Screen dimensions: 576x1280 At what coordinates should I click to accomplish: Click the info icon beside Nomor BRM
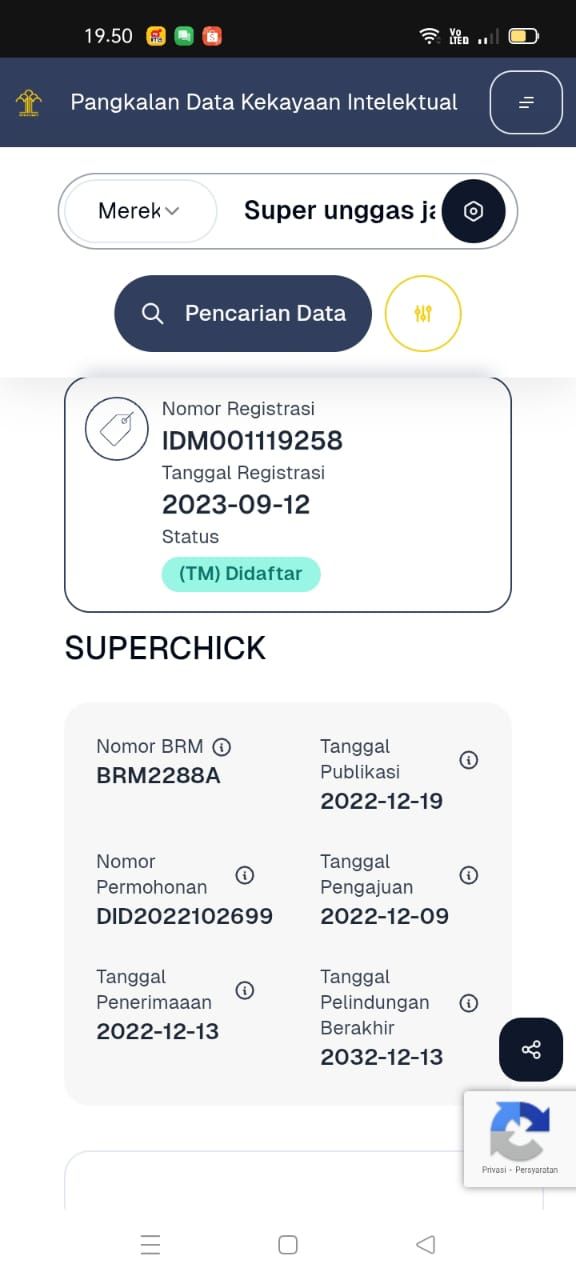pyautogui.click(x=222, y=746)
